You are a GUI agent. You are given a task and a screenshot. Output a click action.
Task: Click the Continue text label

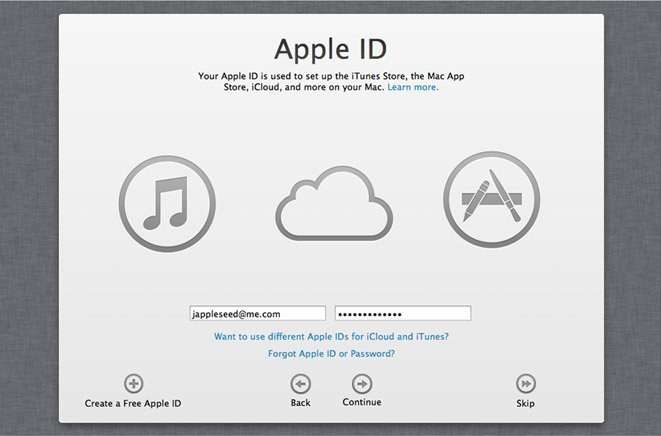tap(362, 403)
